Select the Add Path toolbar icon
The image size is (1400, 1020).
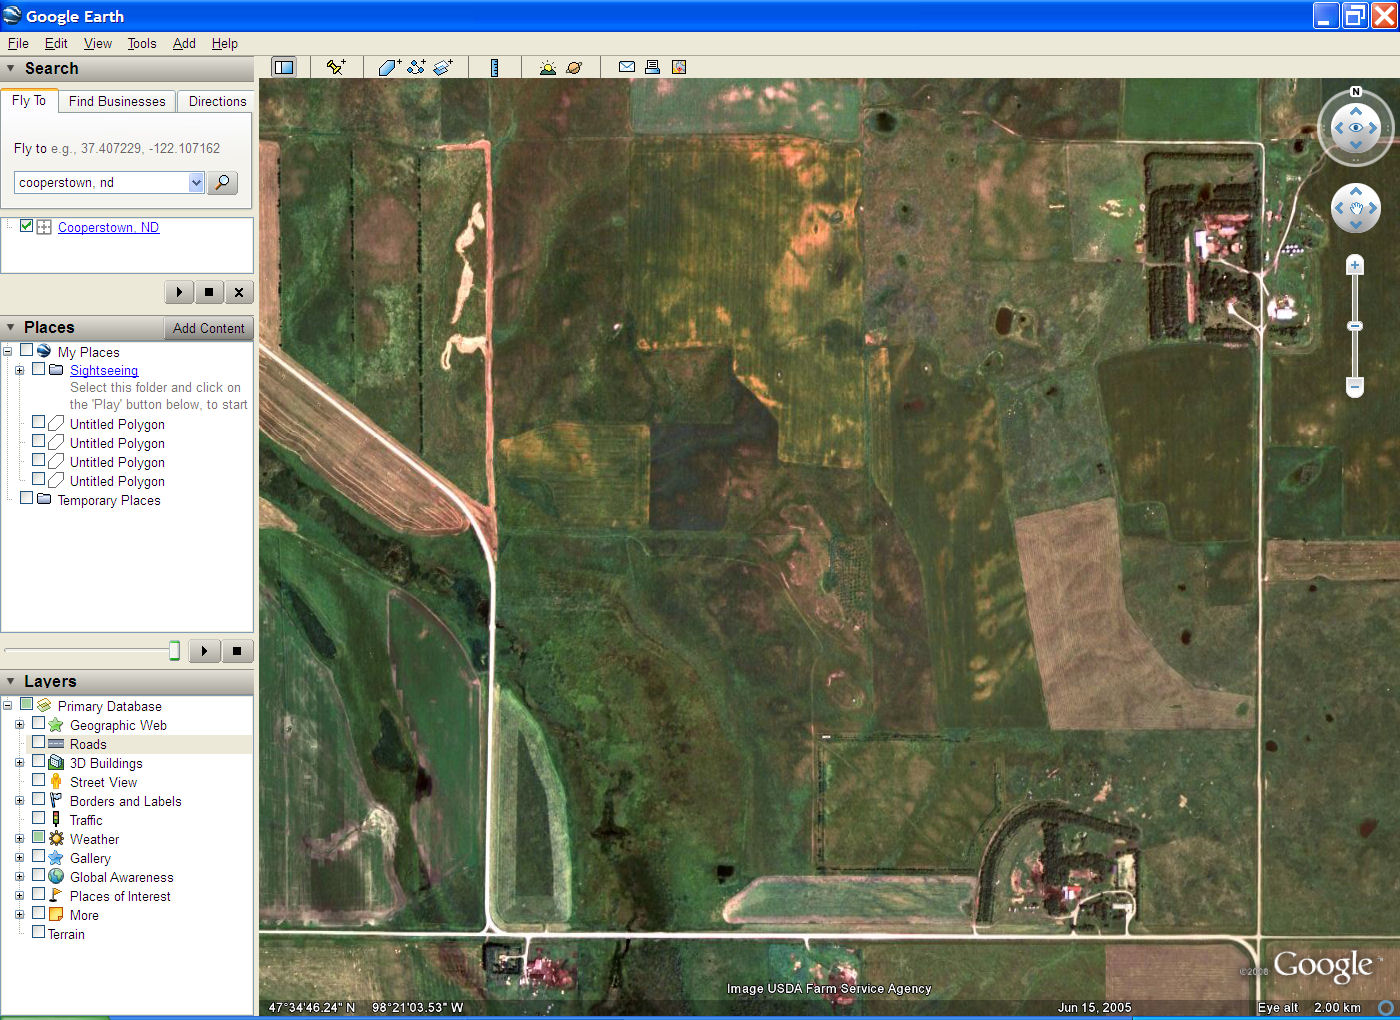[416, 67]
